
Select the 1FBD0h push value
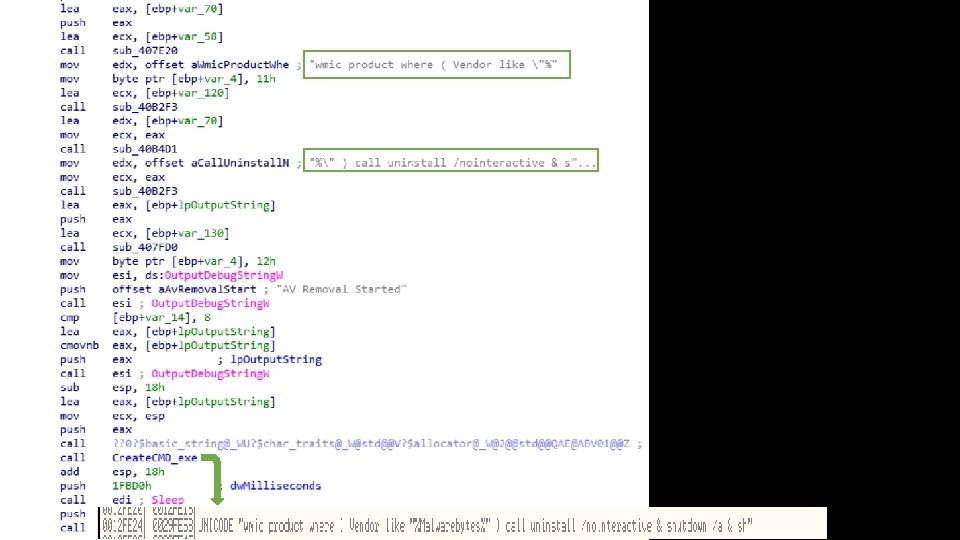[132, 486]
